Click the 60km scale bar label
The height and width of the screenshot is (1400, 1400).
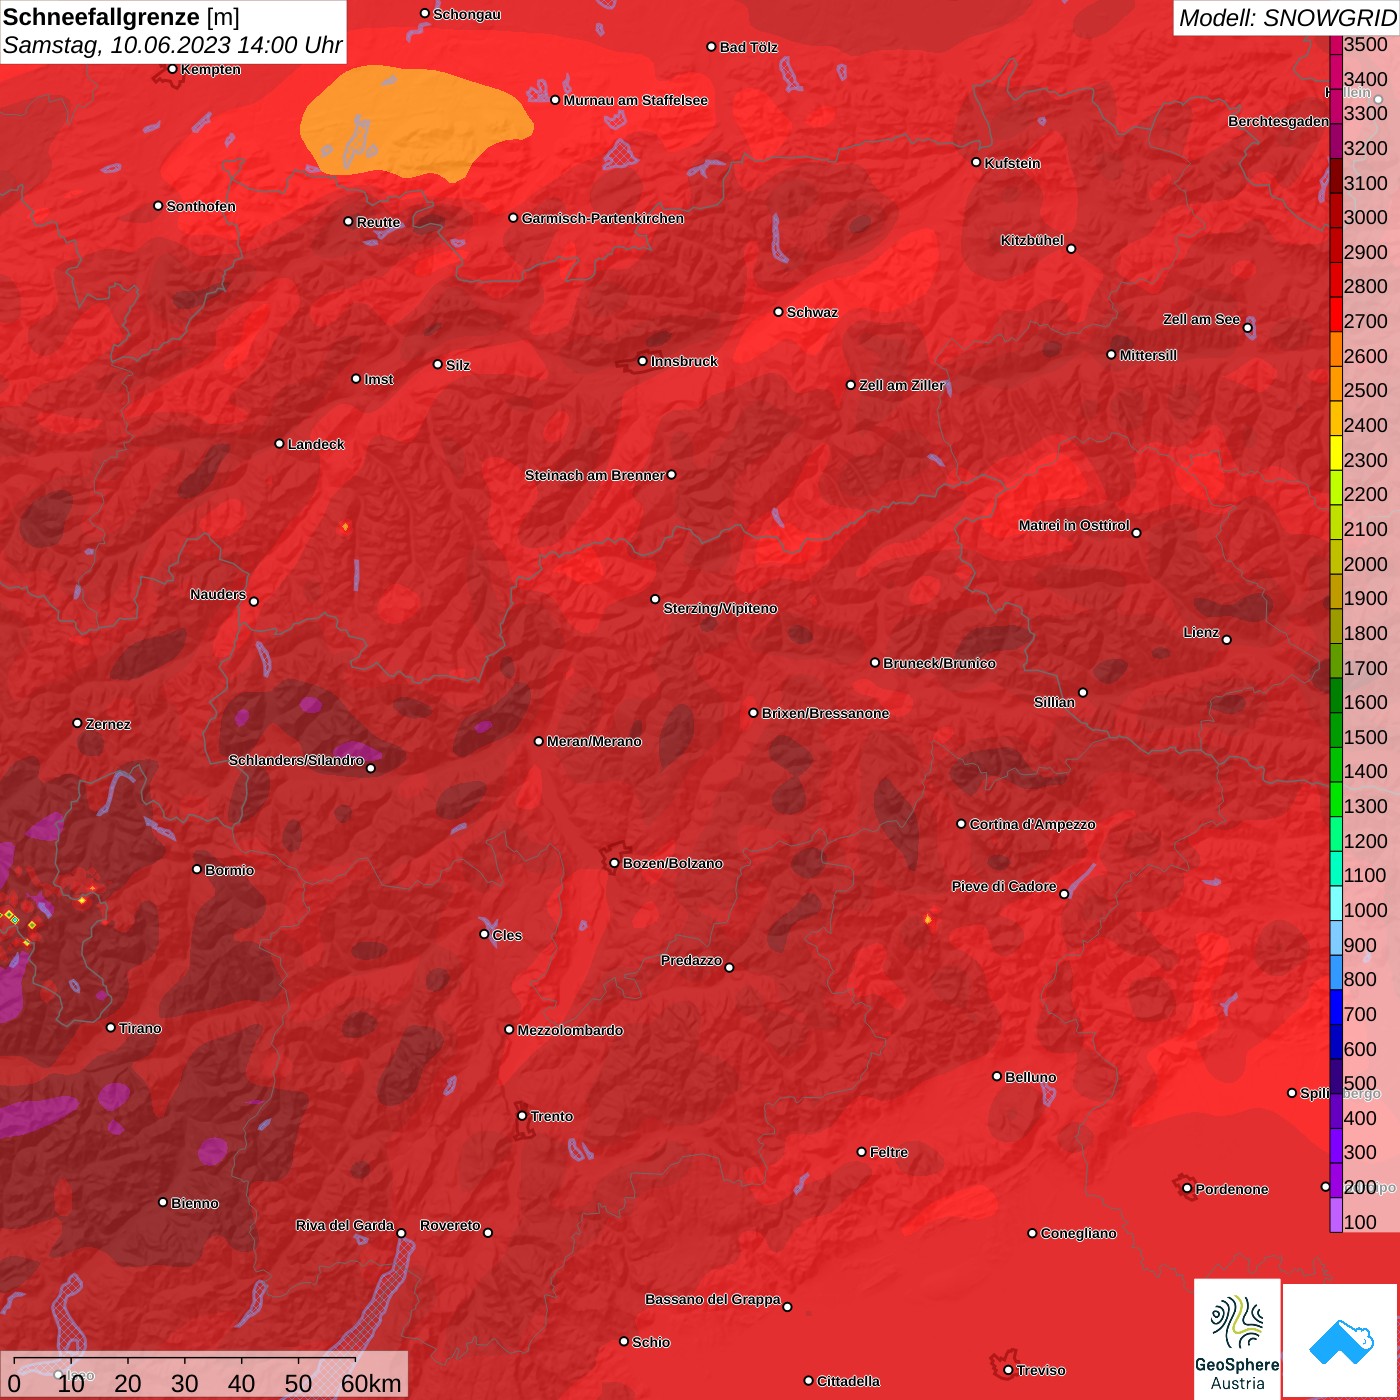(x=371, y=1383)
